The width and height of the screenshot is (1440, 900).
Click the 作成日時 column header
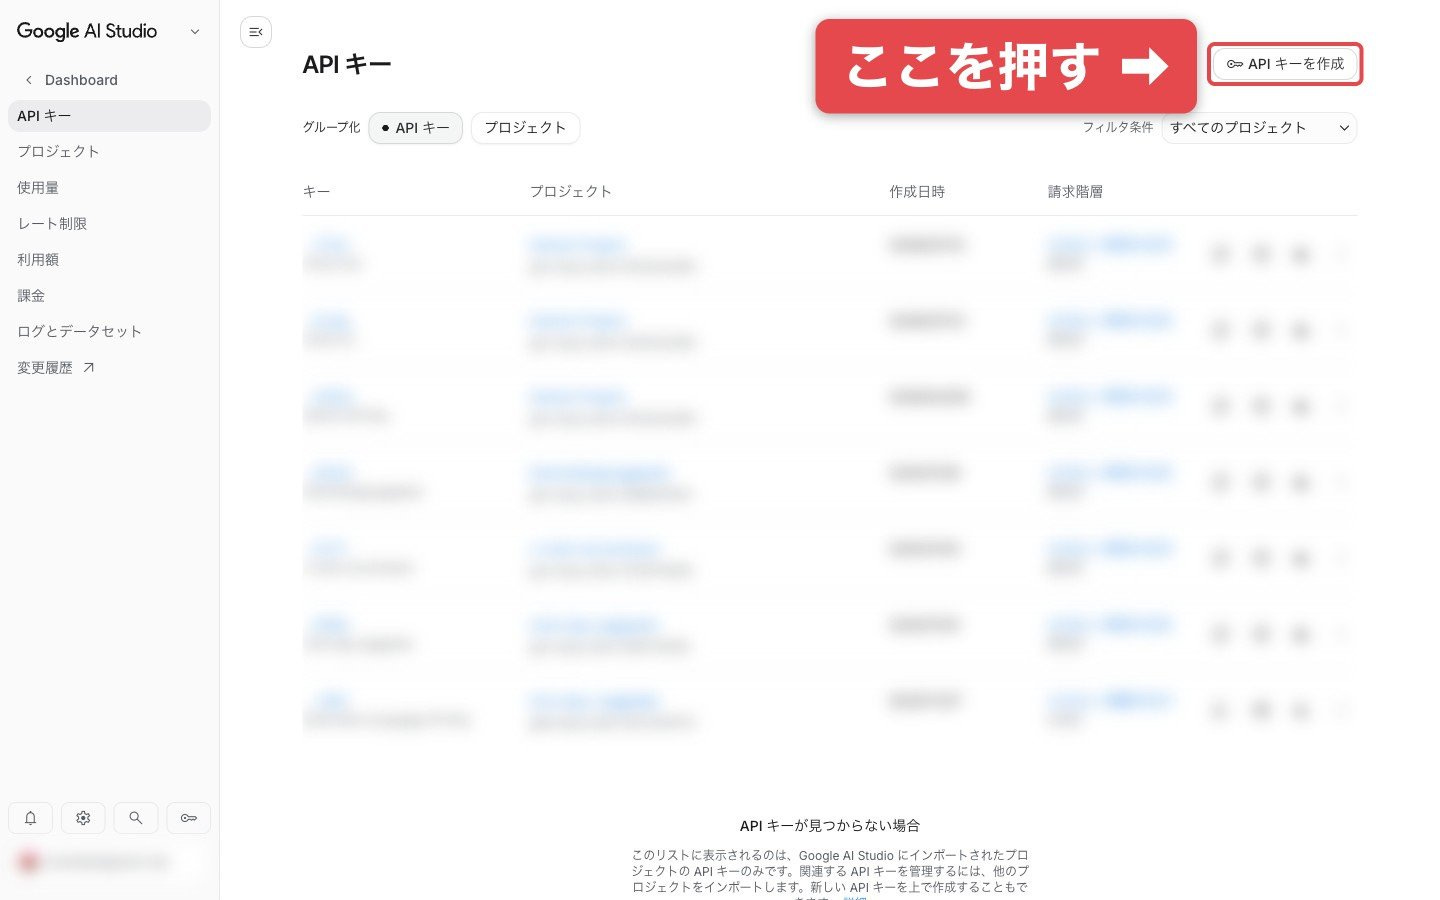(x=917, y=192)
